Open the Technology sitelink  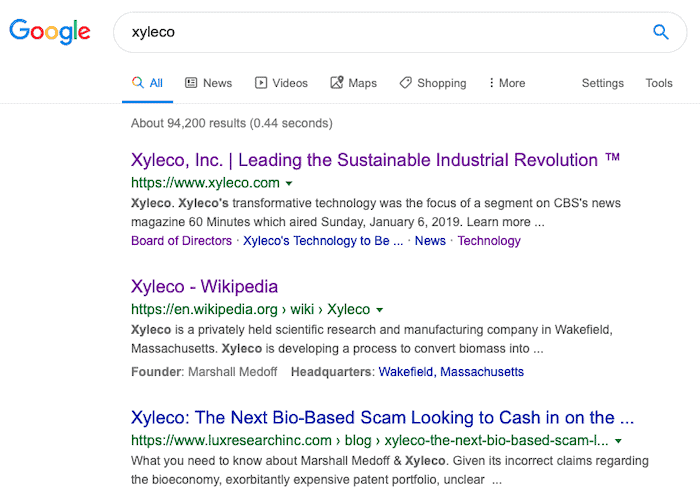[x=489, y=241]
